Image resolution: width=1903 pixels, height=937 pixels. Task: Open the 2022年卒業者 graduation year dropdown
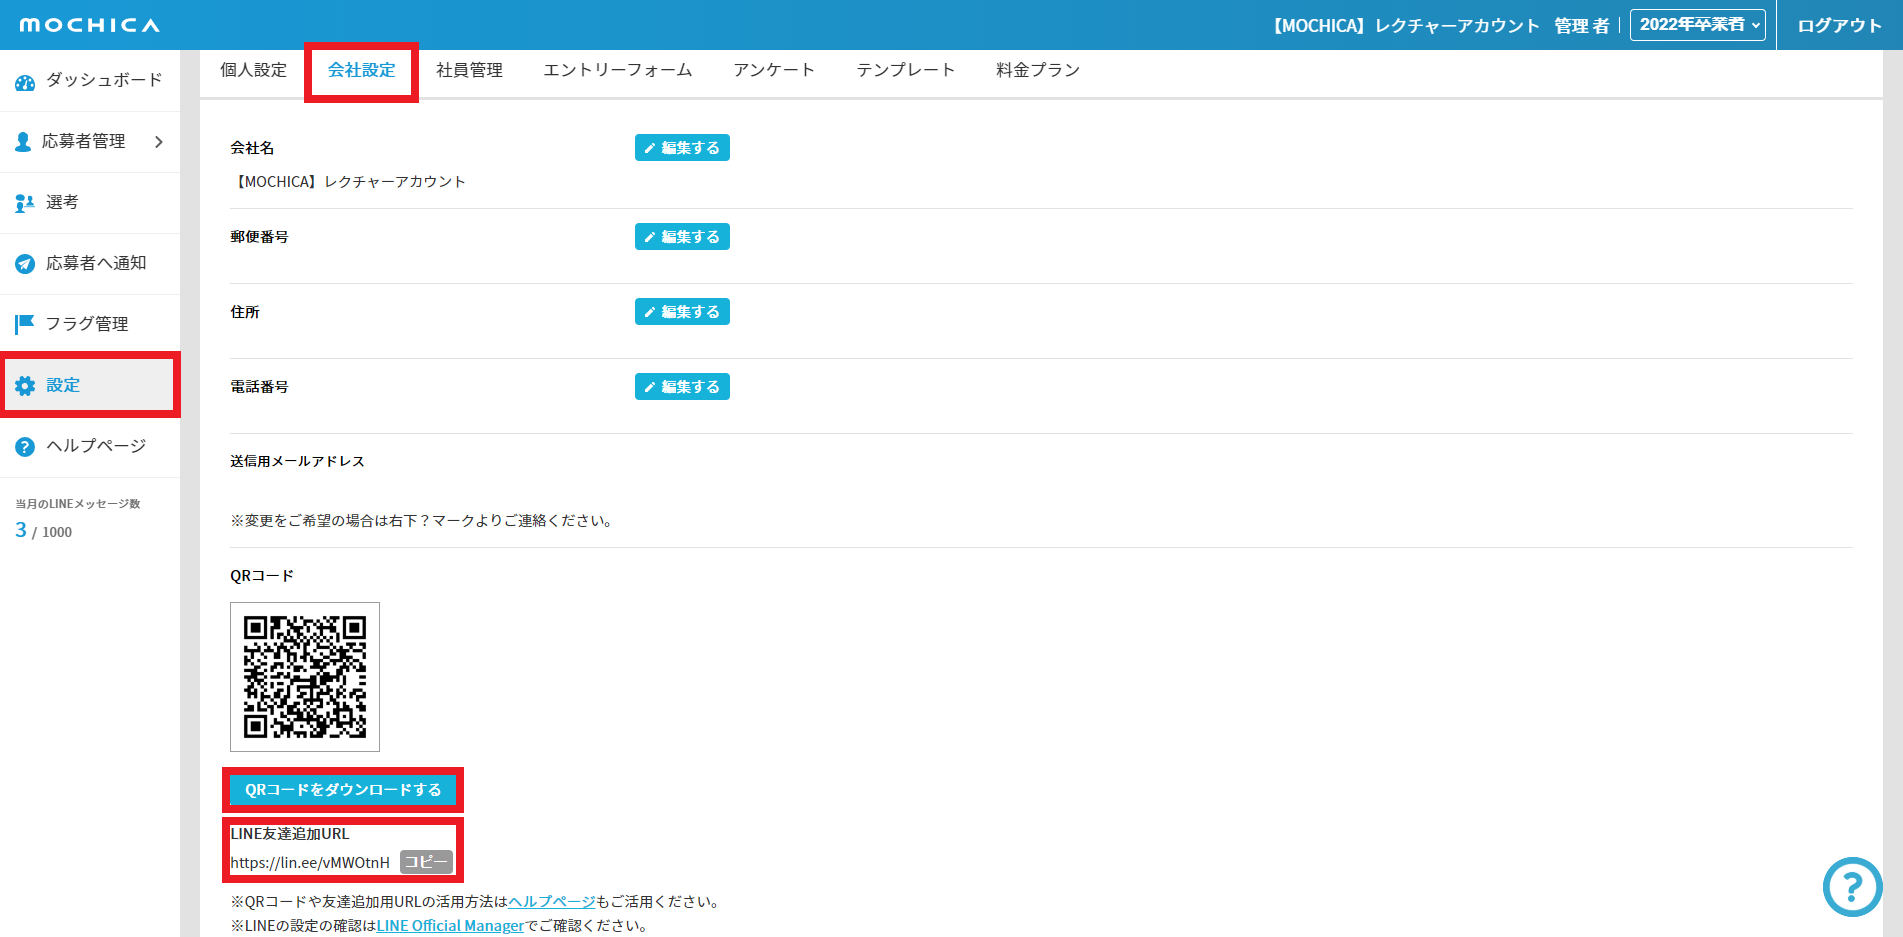point(1697,25)
